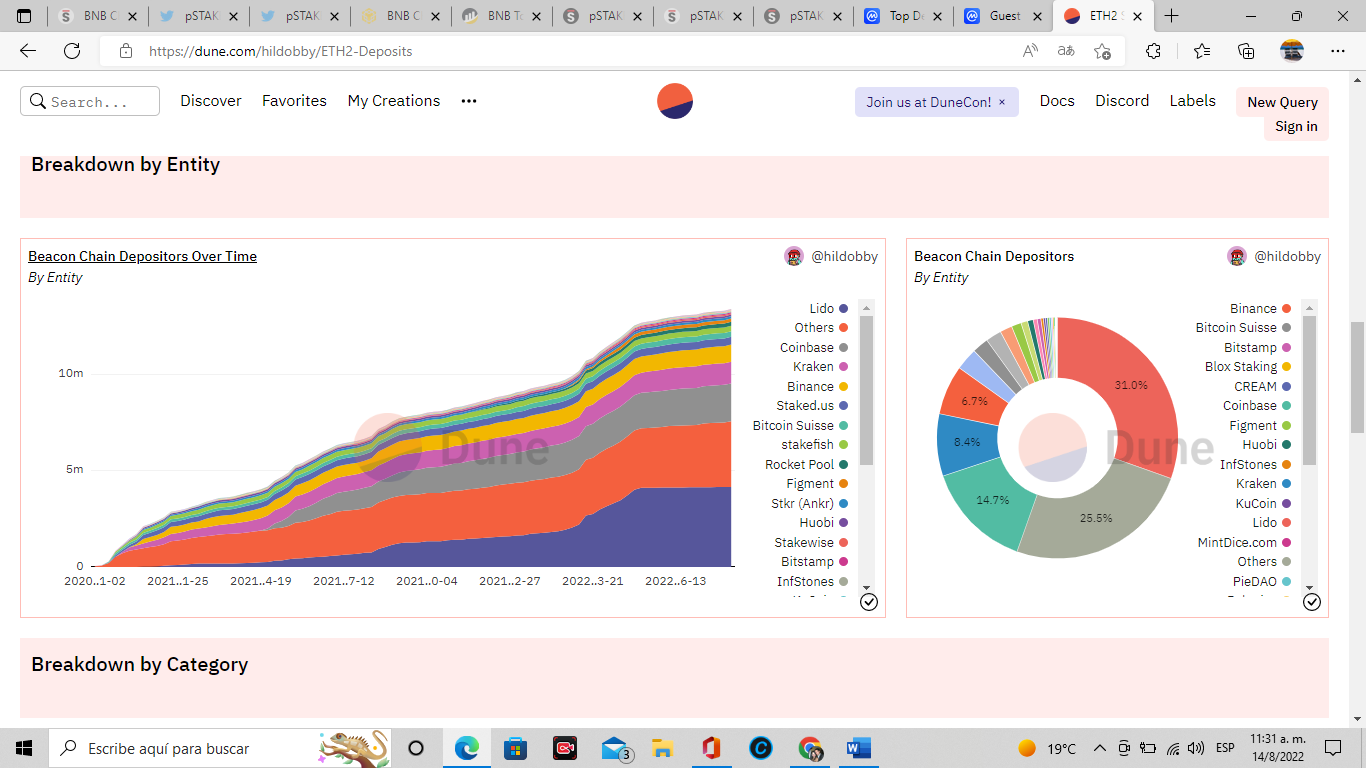This screenshot has height=768, width=1366.
Task: Open the Favorites list icon in toolbar
Action: (1202, 51)
